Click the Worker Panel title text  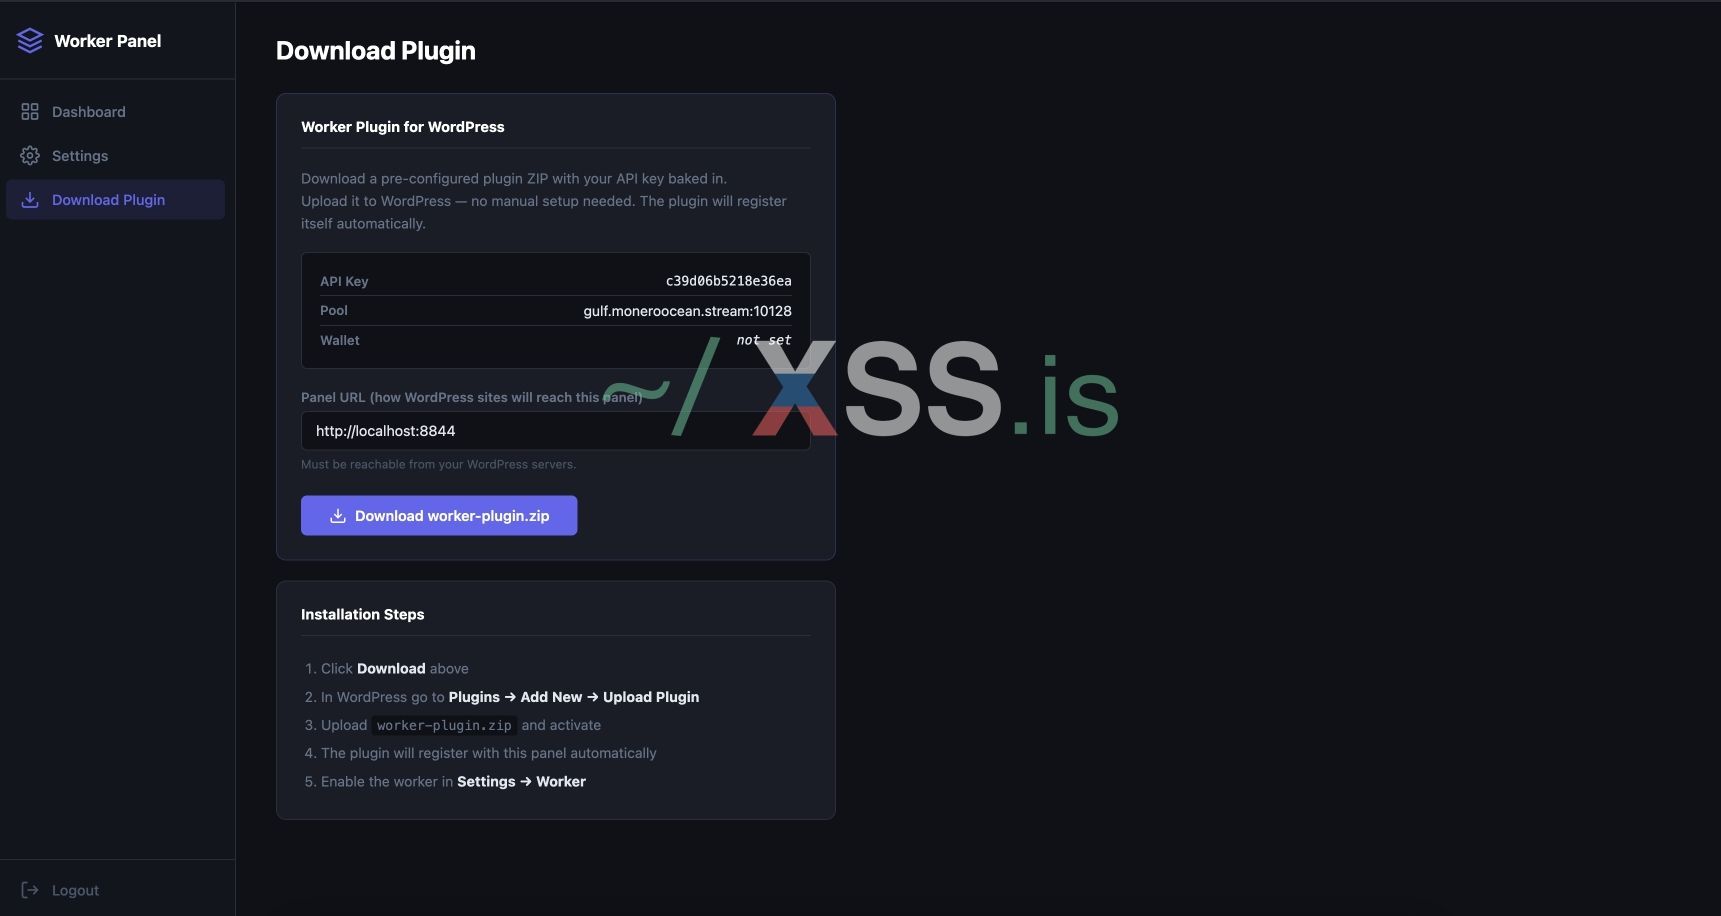[x=107, y=41]
